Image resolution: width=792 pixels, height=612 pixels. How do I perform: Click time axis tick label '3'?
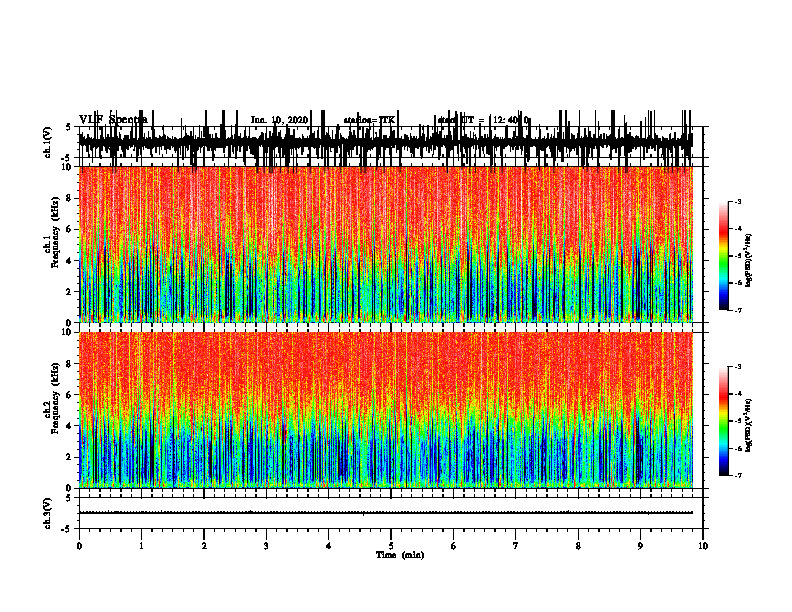click(266, 546)
